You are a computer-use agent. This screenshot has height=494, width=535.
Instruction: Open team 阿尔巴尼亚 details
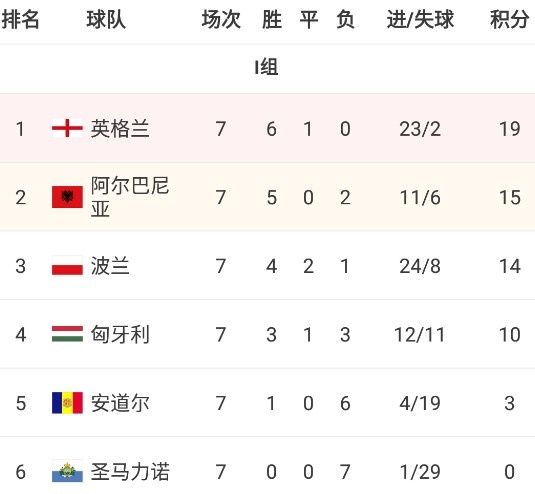click(x=130, y=197)
